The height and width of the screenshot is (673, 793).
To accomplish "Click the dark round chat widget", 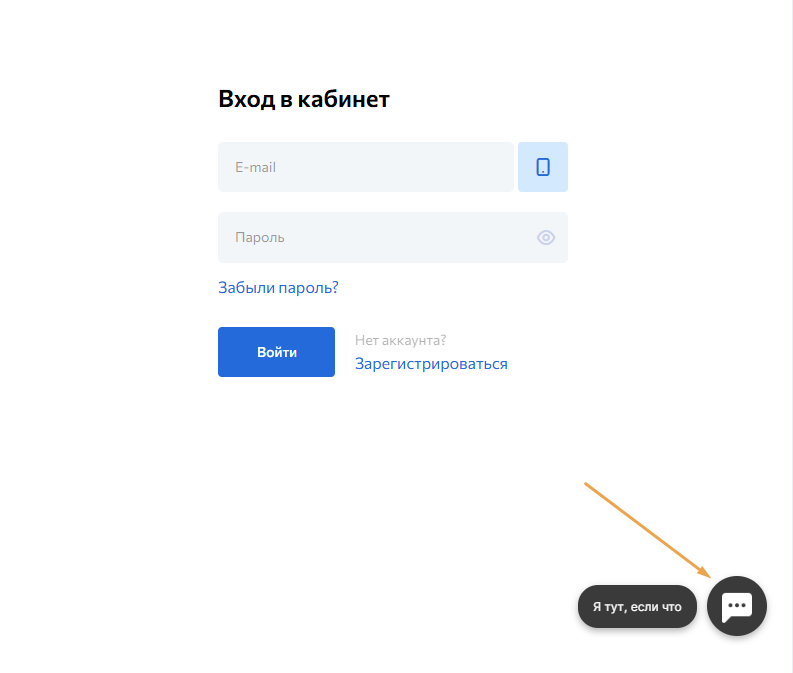I will 737,606.
